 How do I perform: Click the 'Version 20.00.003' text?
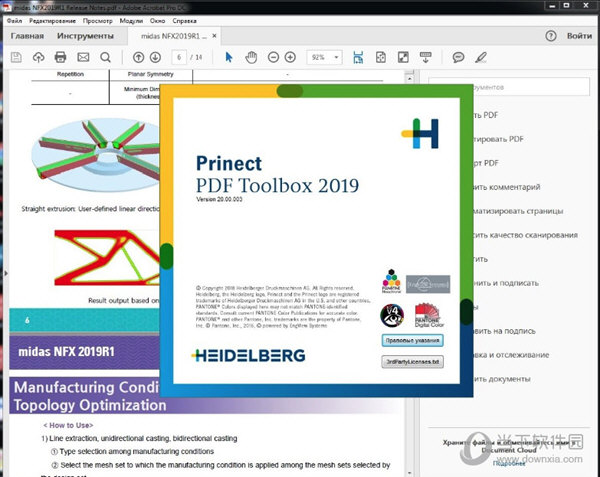click(219, 199)
